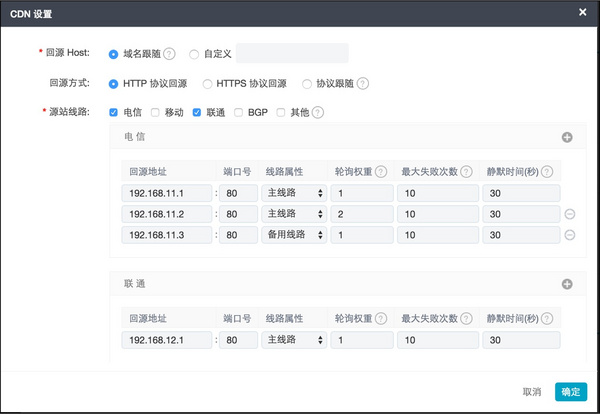The height and width of the screenshot is (414, 600).
Task: Click the plus icon in 联通 section header
Action: pos(567,284)
